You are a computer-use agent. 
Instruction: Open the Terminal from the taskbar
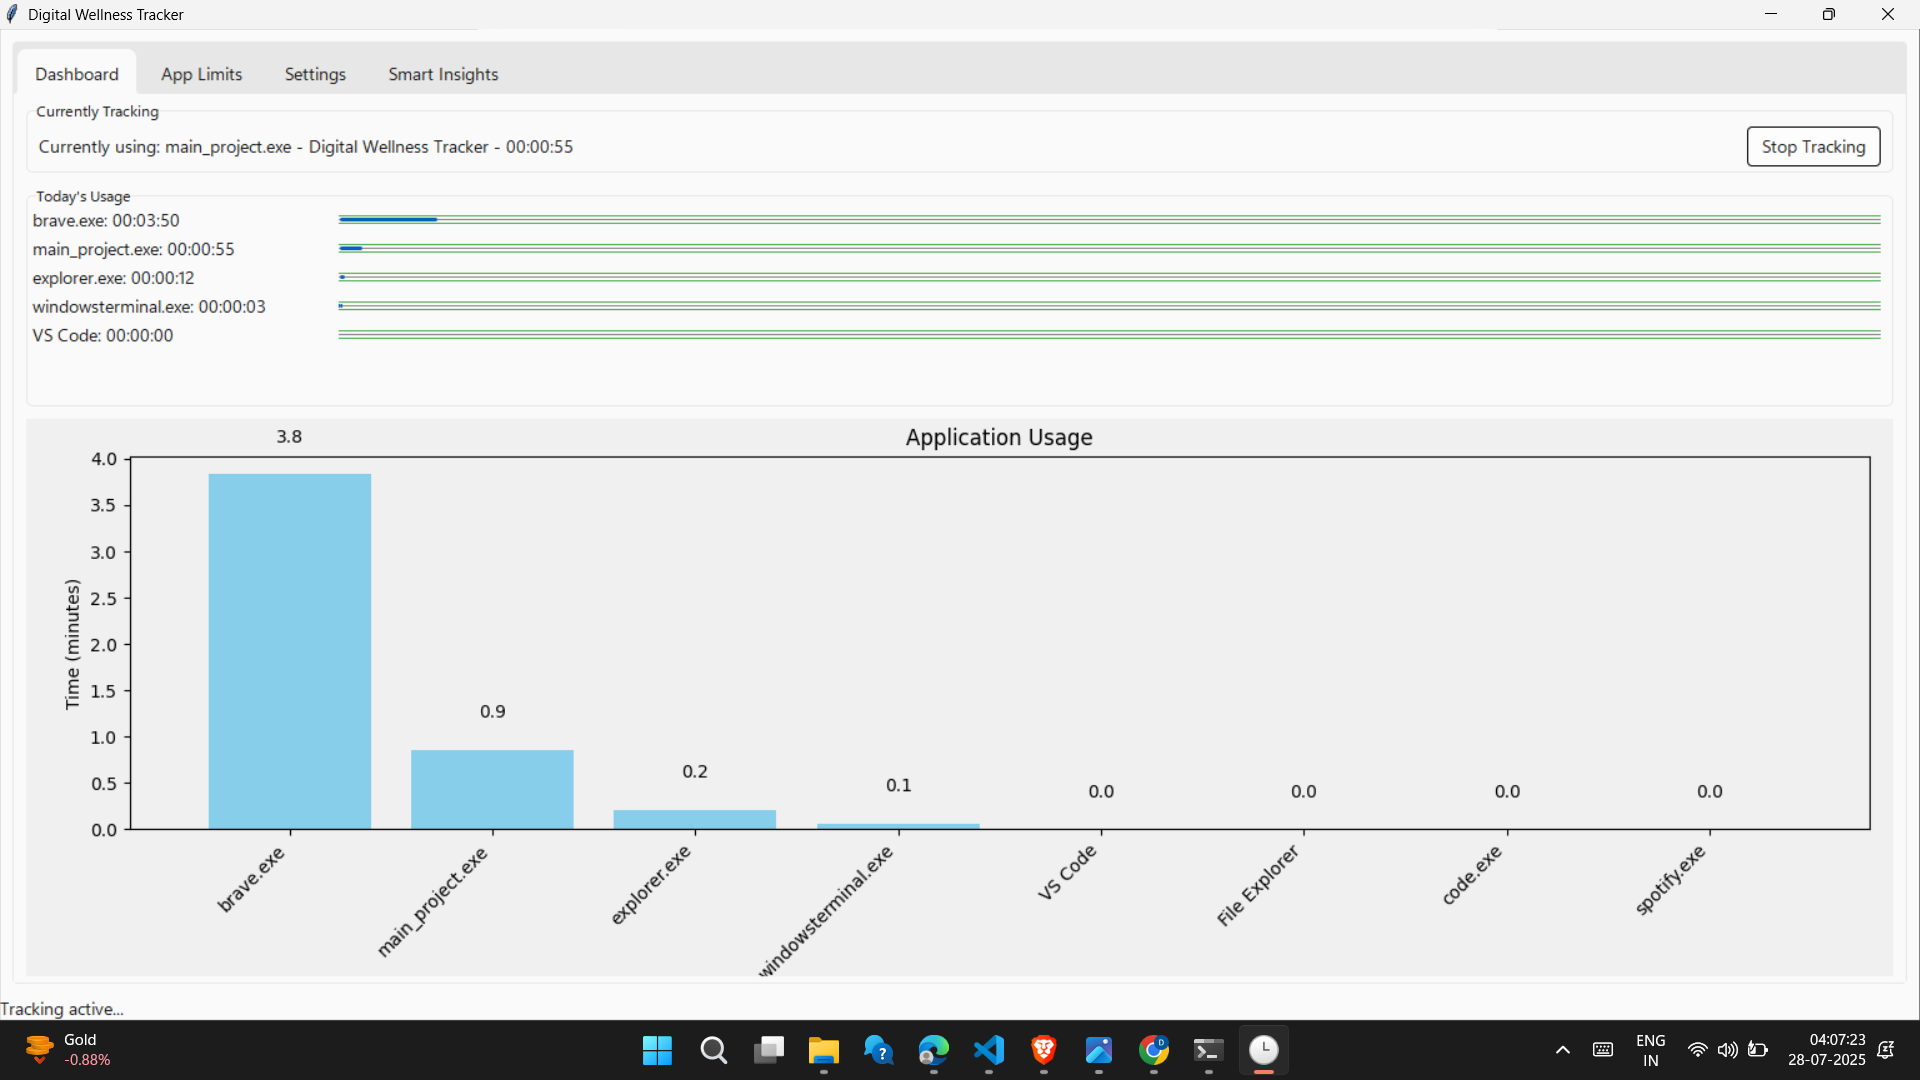(1209, 1050)
